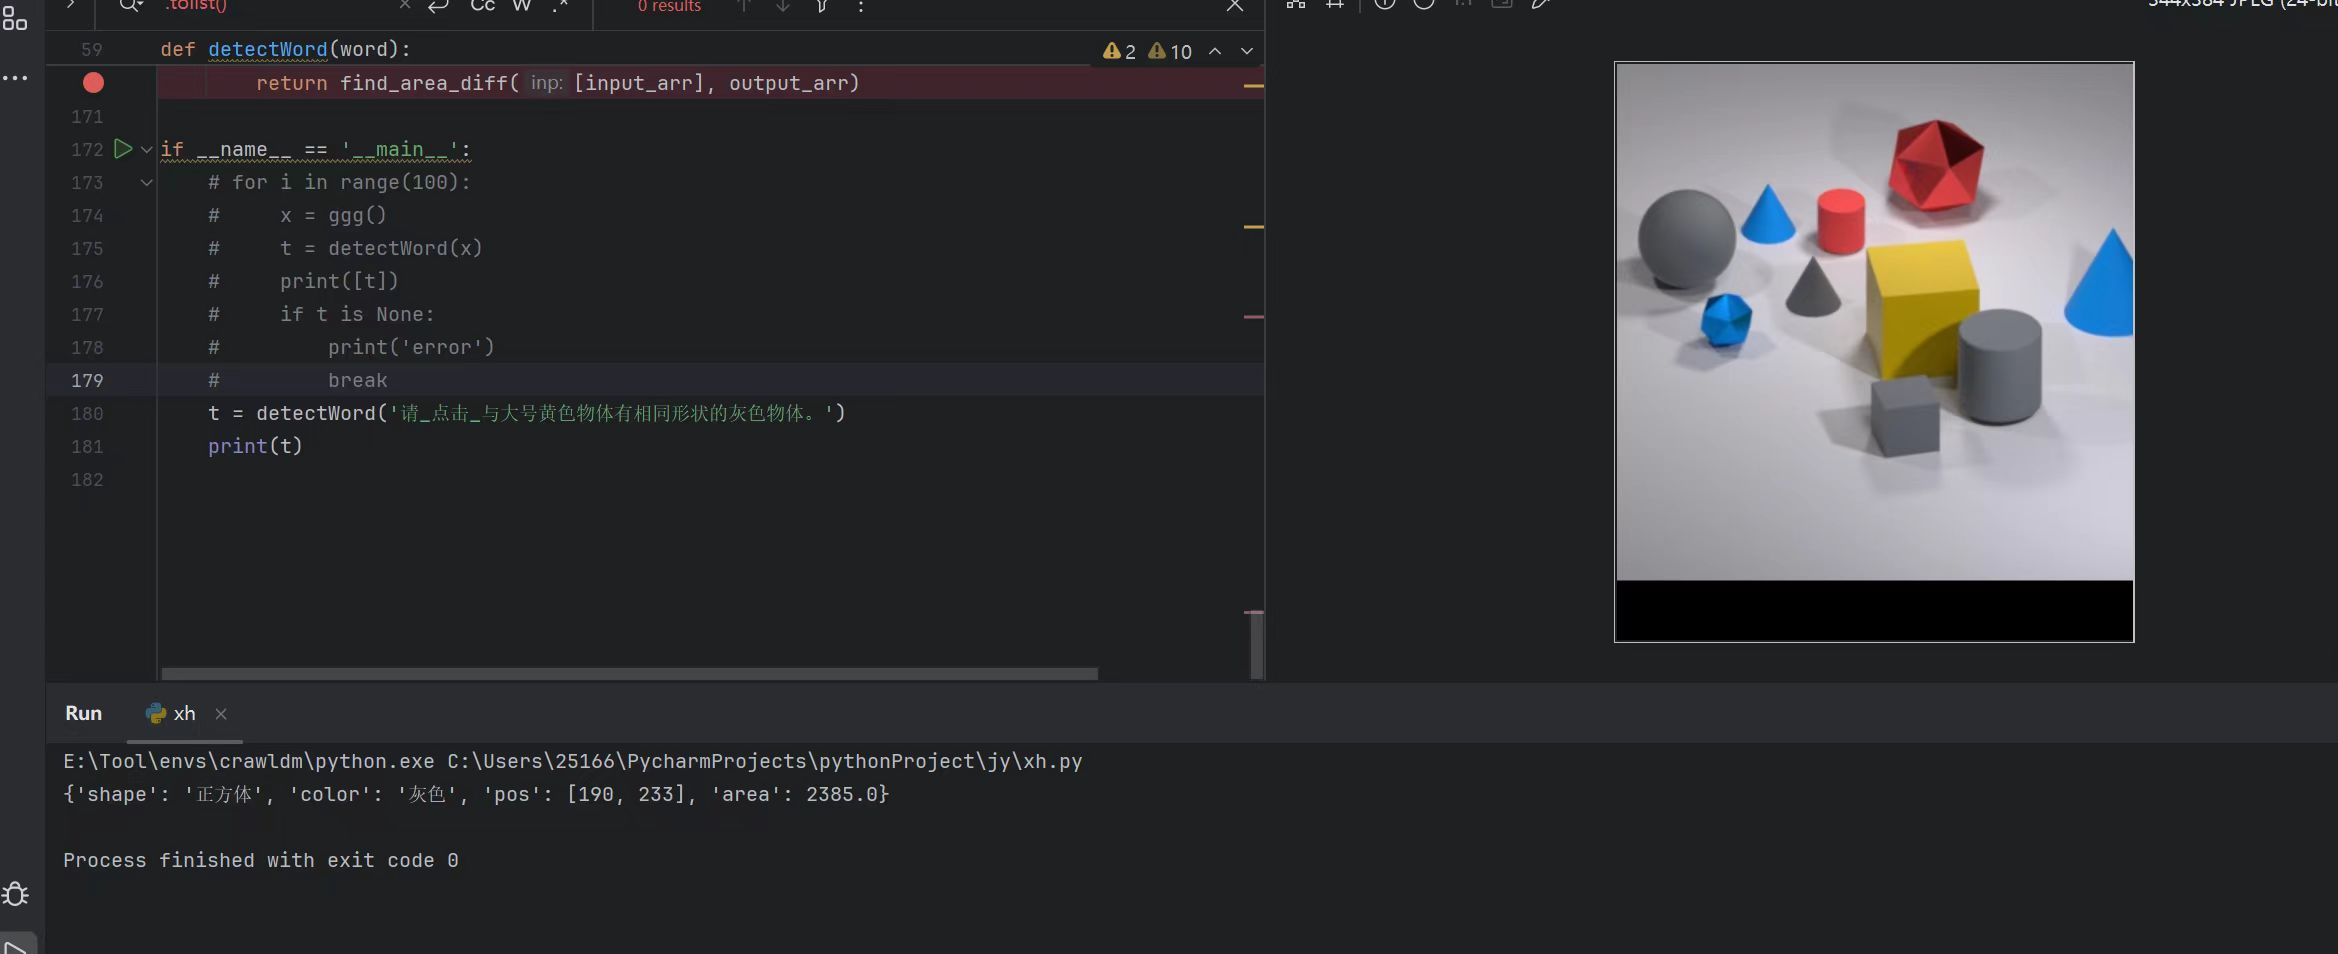
Task: Click "# print('error')" comment line
Action: coord(351,347)
